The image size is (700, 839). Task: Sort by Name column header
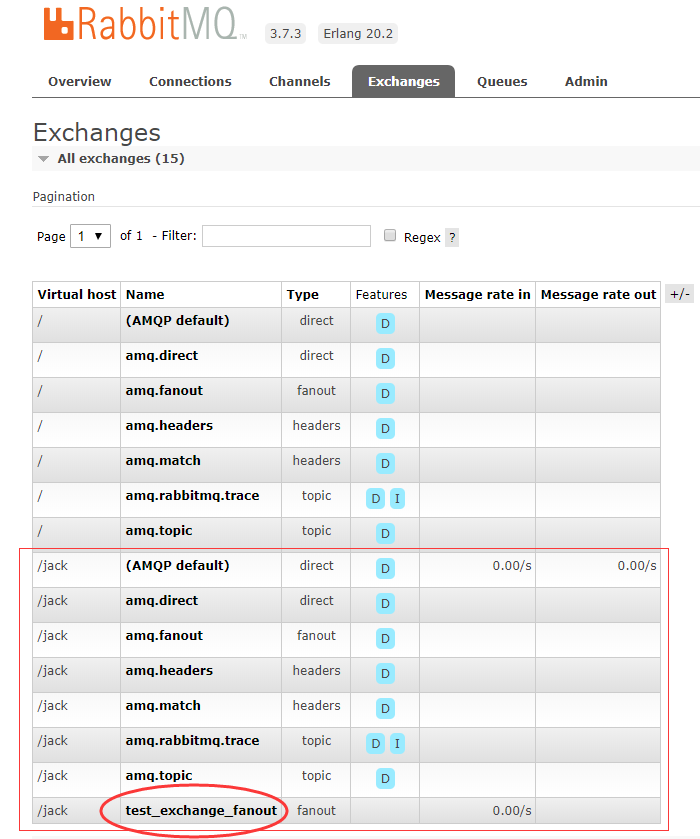(145, 294)
